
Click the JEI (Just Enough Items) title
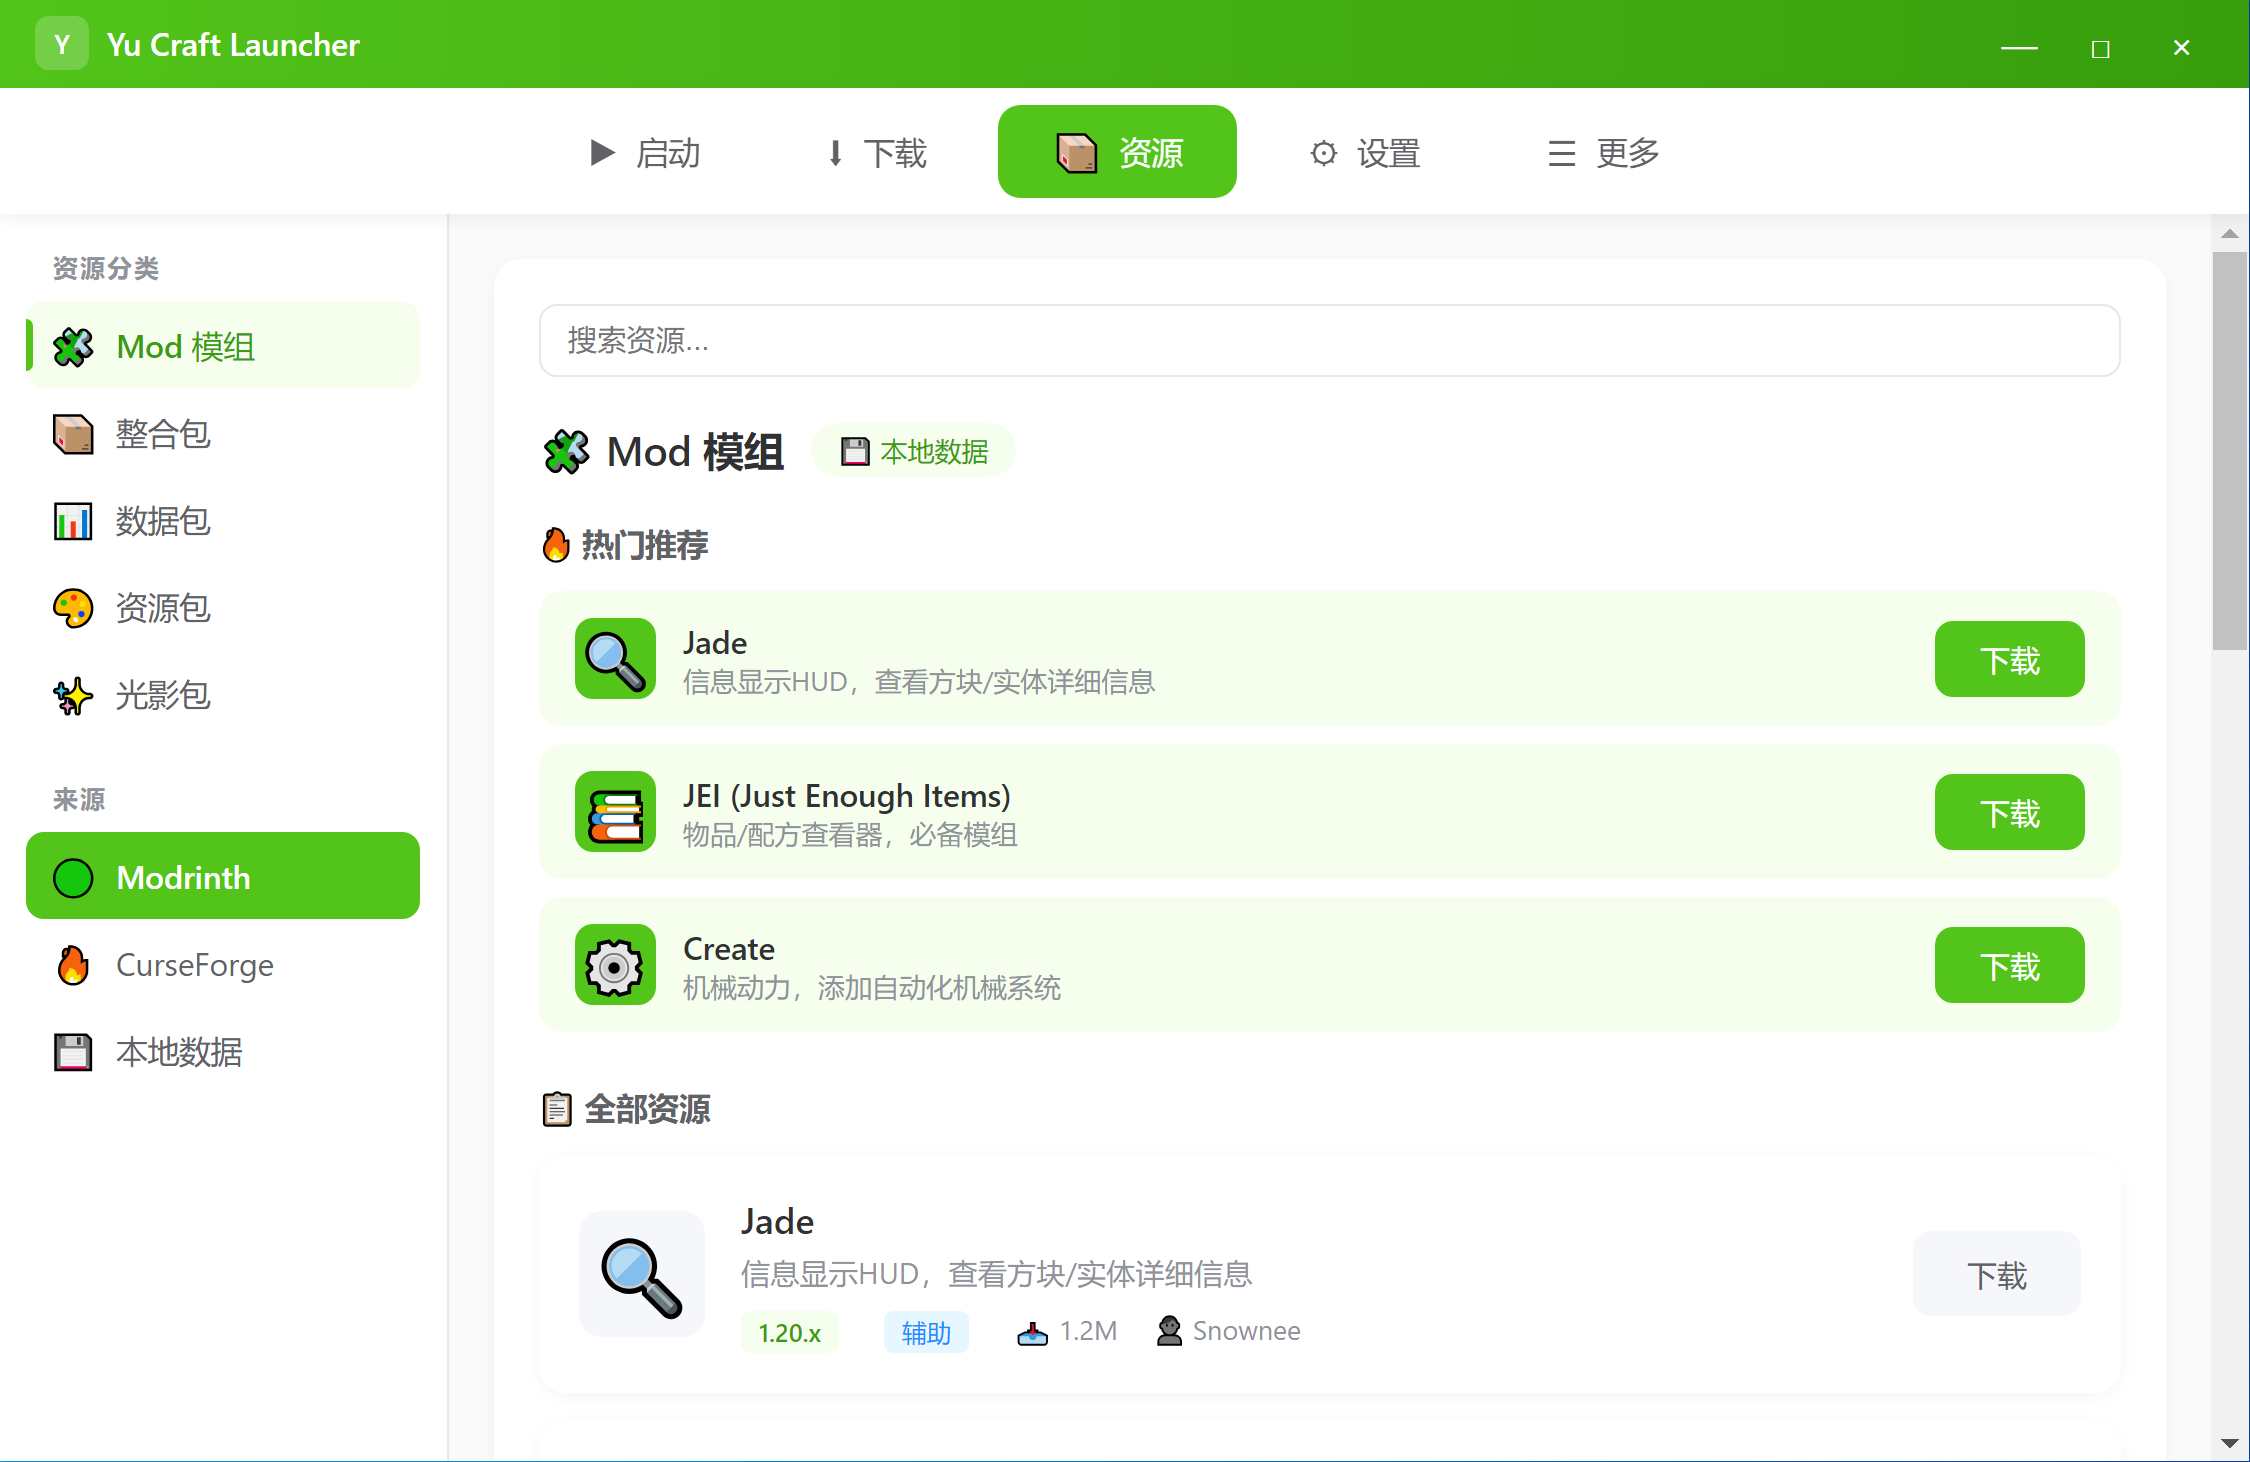(846, 796)
